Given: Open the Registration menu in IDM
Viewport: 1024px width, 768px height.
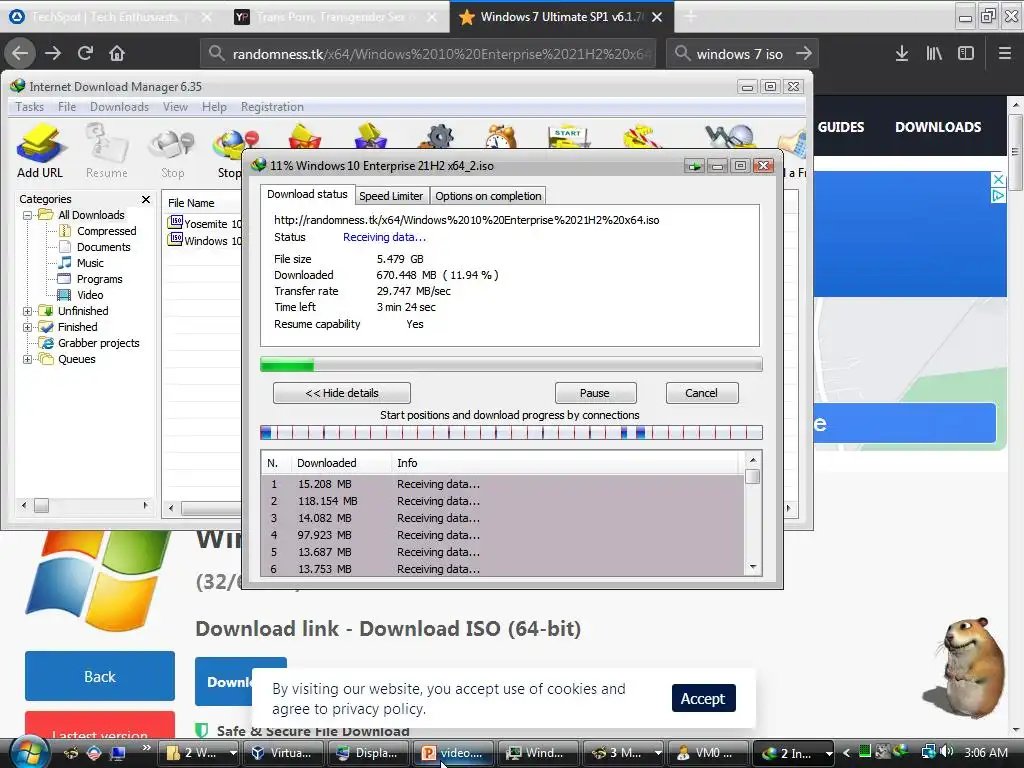Looking at the screenshot, I should pyautogui.click(x=272, y=106).
